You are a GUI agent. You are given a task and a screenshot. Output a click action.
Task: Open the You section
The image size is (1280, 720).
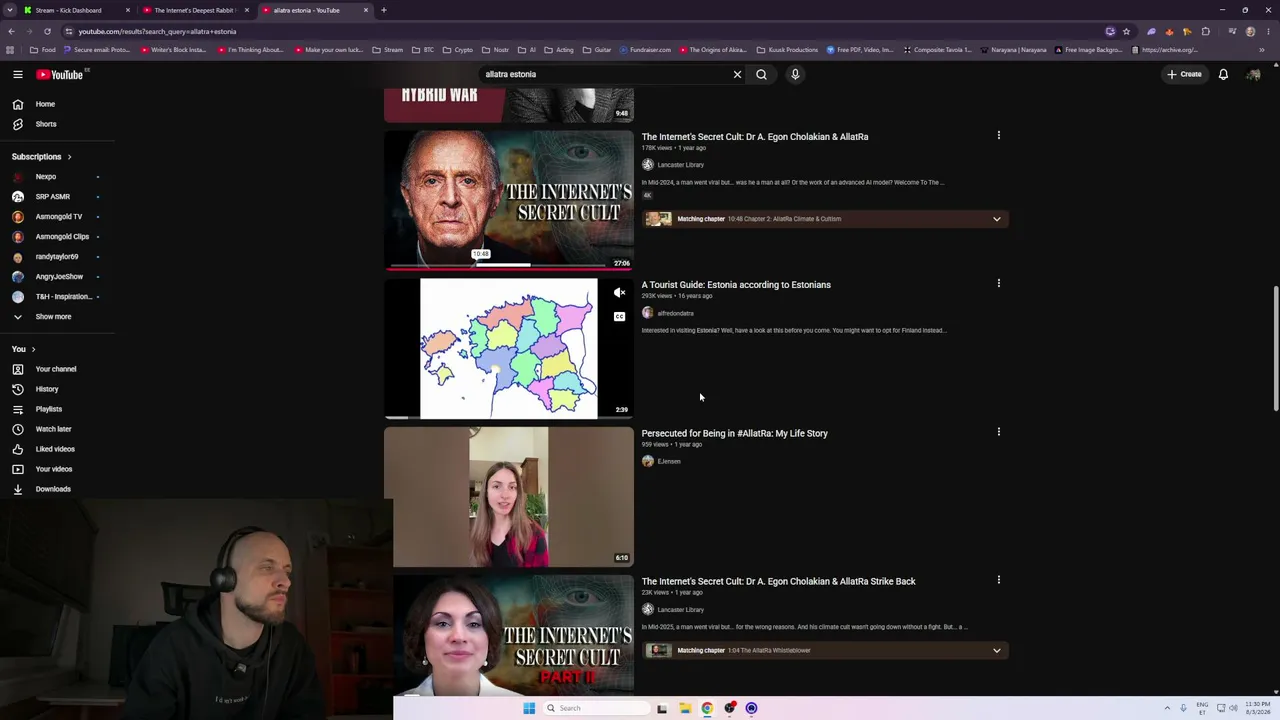pyautogui.click(x=24, y=349)
